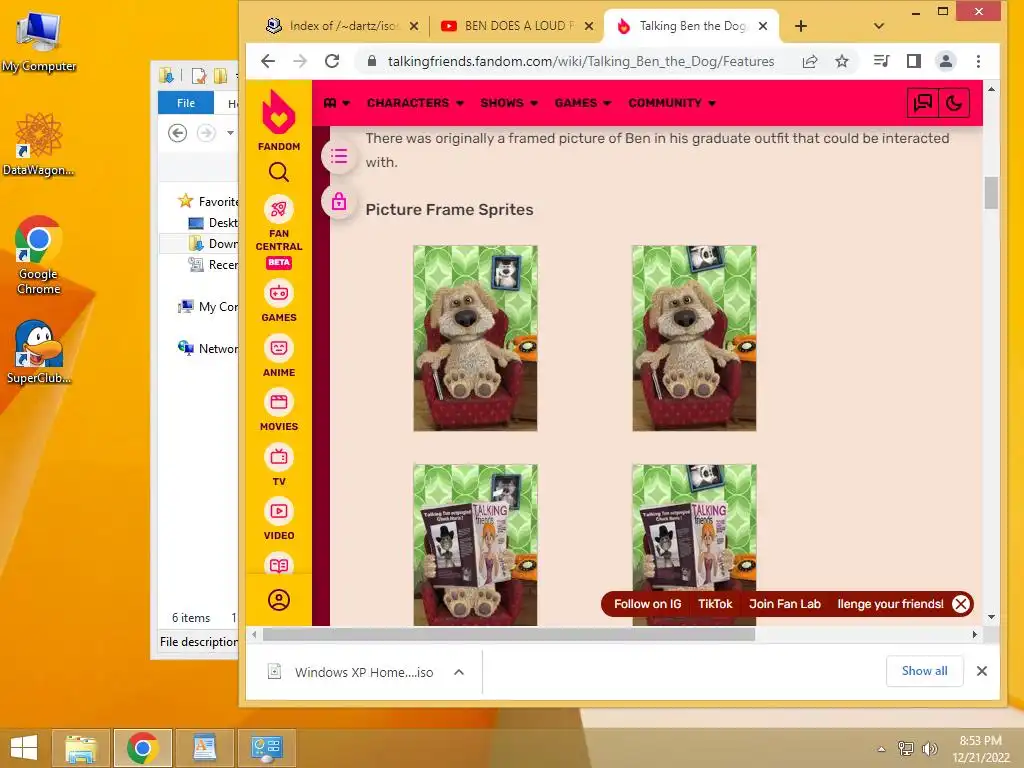Image resolution: width=1024 pixels, height=768 pixels.
Task: Click Explorer back arrow button
Action: click(x=177, y=133)
